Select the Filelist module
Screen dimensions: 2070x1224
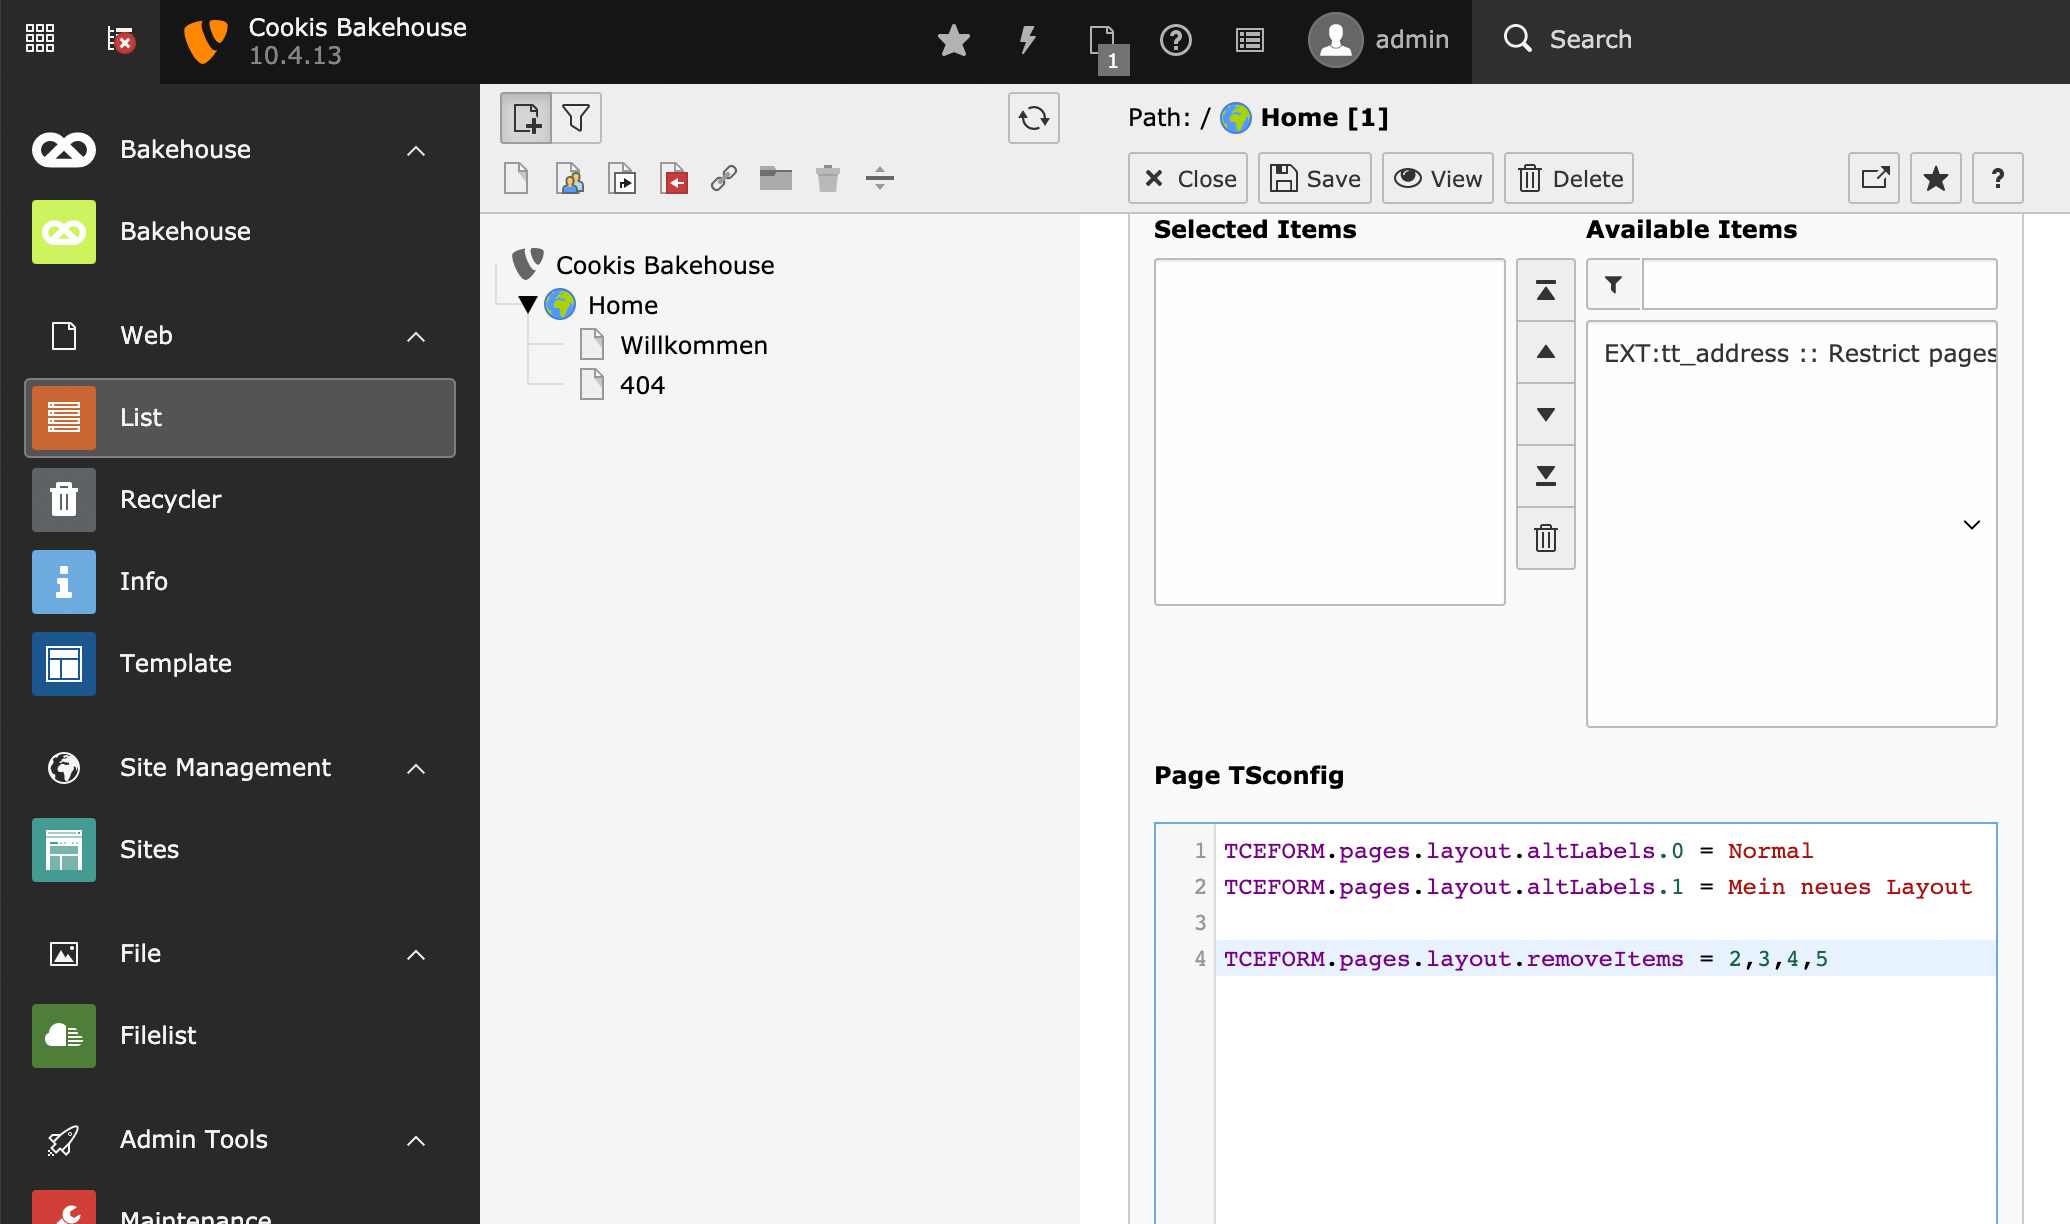tap(158, 1035)
